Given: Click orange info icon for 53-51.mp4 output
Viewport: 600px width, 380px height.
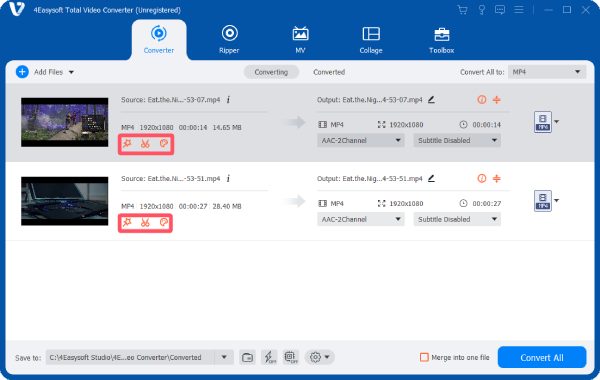Looking at the screenshot, I should tap(482, 179).
